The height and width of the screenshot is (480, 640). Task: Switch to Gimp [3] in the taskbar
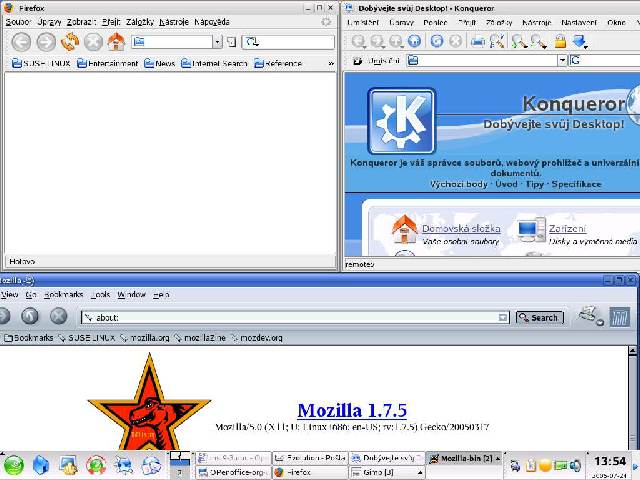click(x=387, y=473)
